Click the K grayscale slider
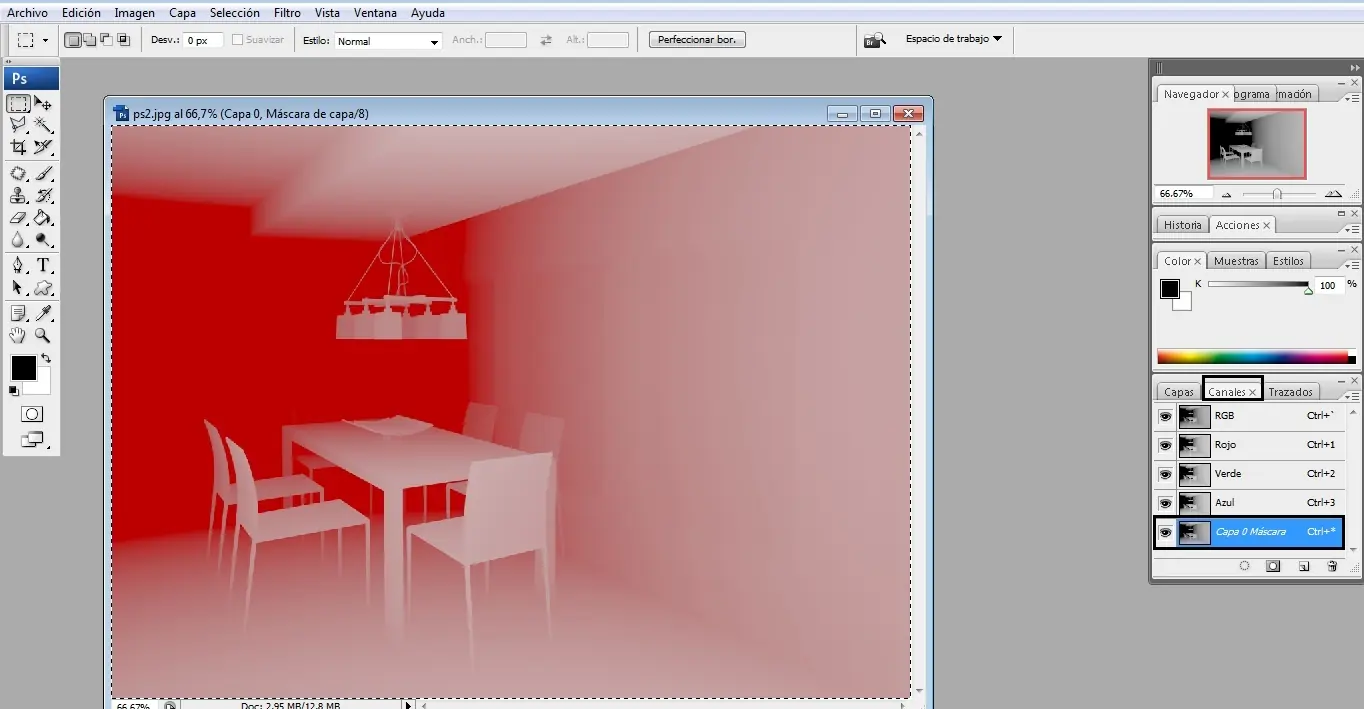The width and height of the screenshot is (1364, 709). pos(1258,285)
